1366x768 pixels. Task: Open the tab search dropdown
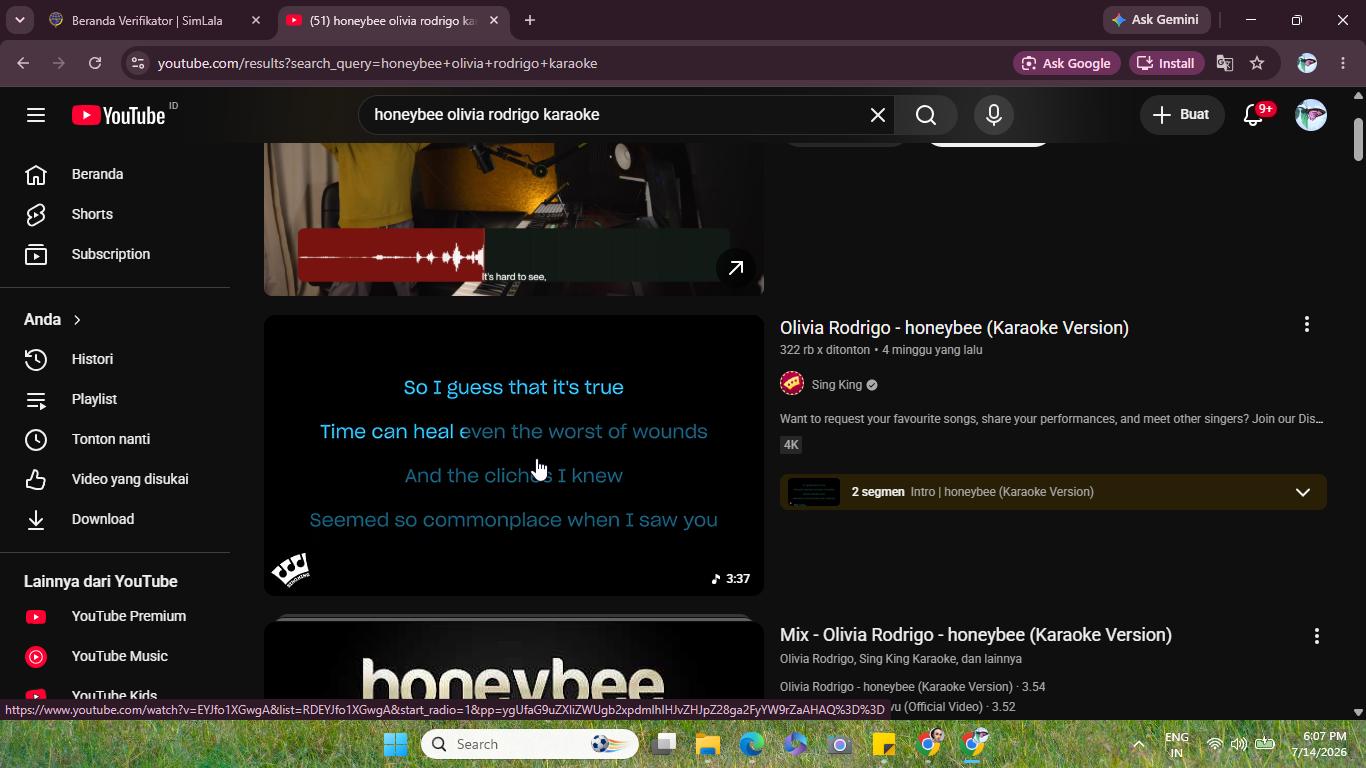[19, 20]
